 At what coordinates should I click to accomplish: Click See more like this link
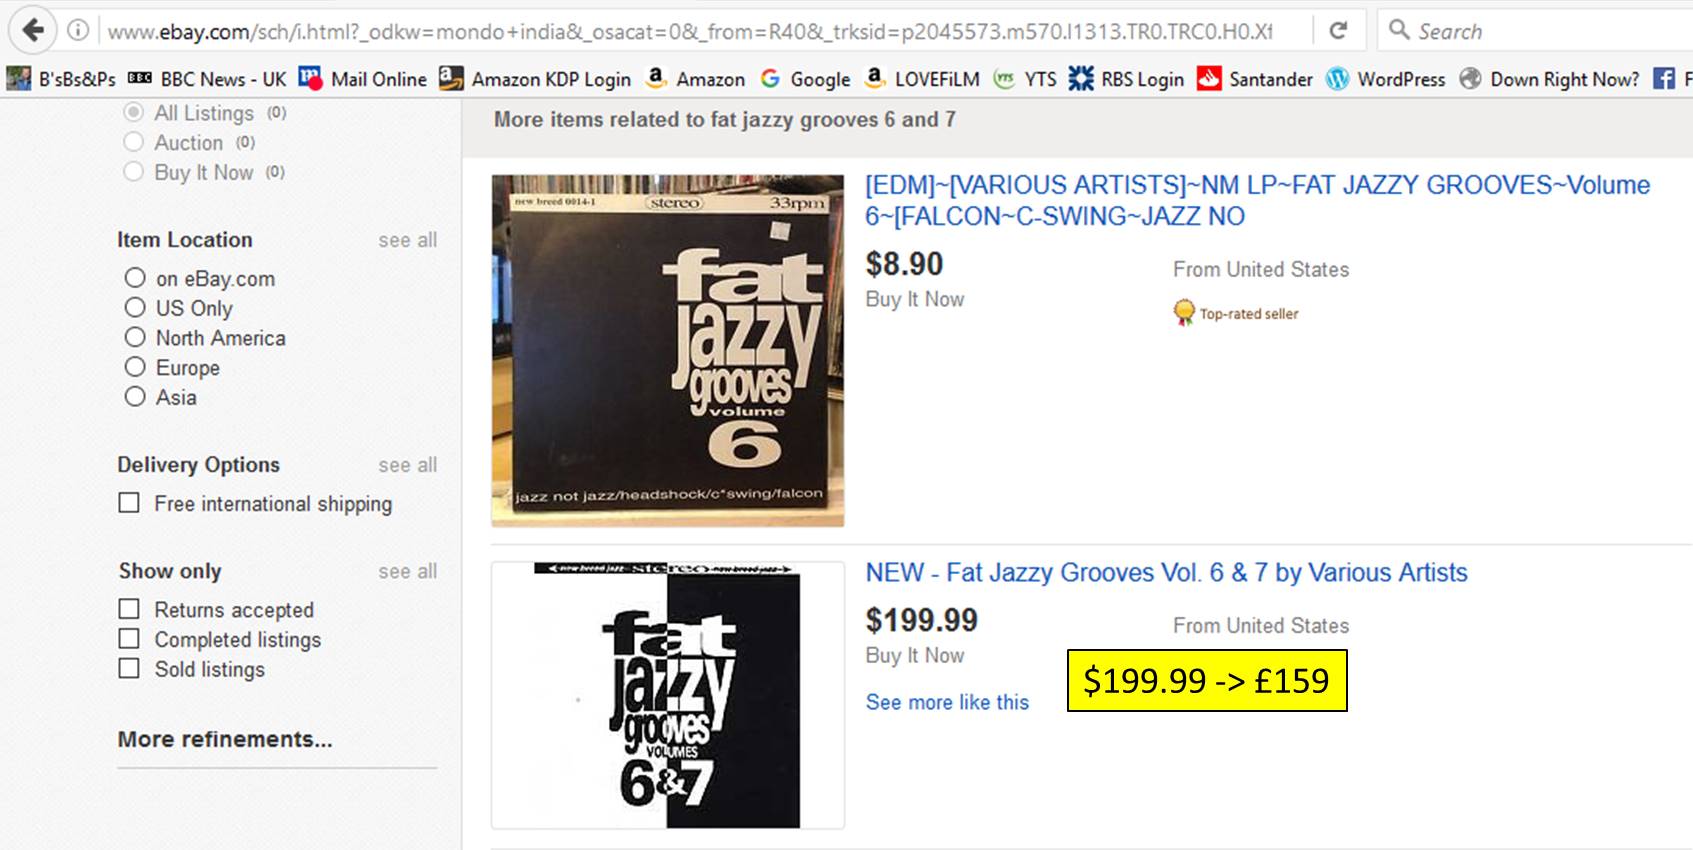[947, 702]
